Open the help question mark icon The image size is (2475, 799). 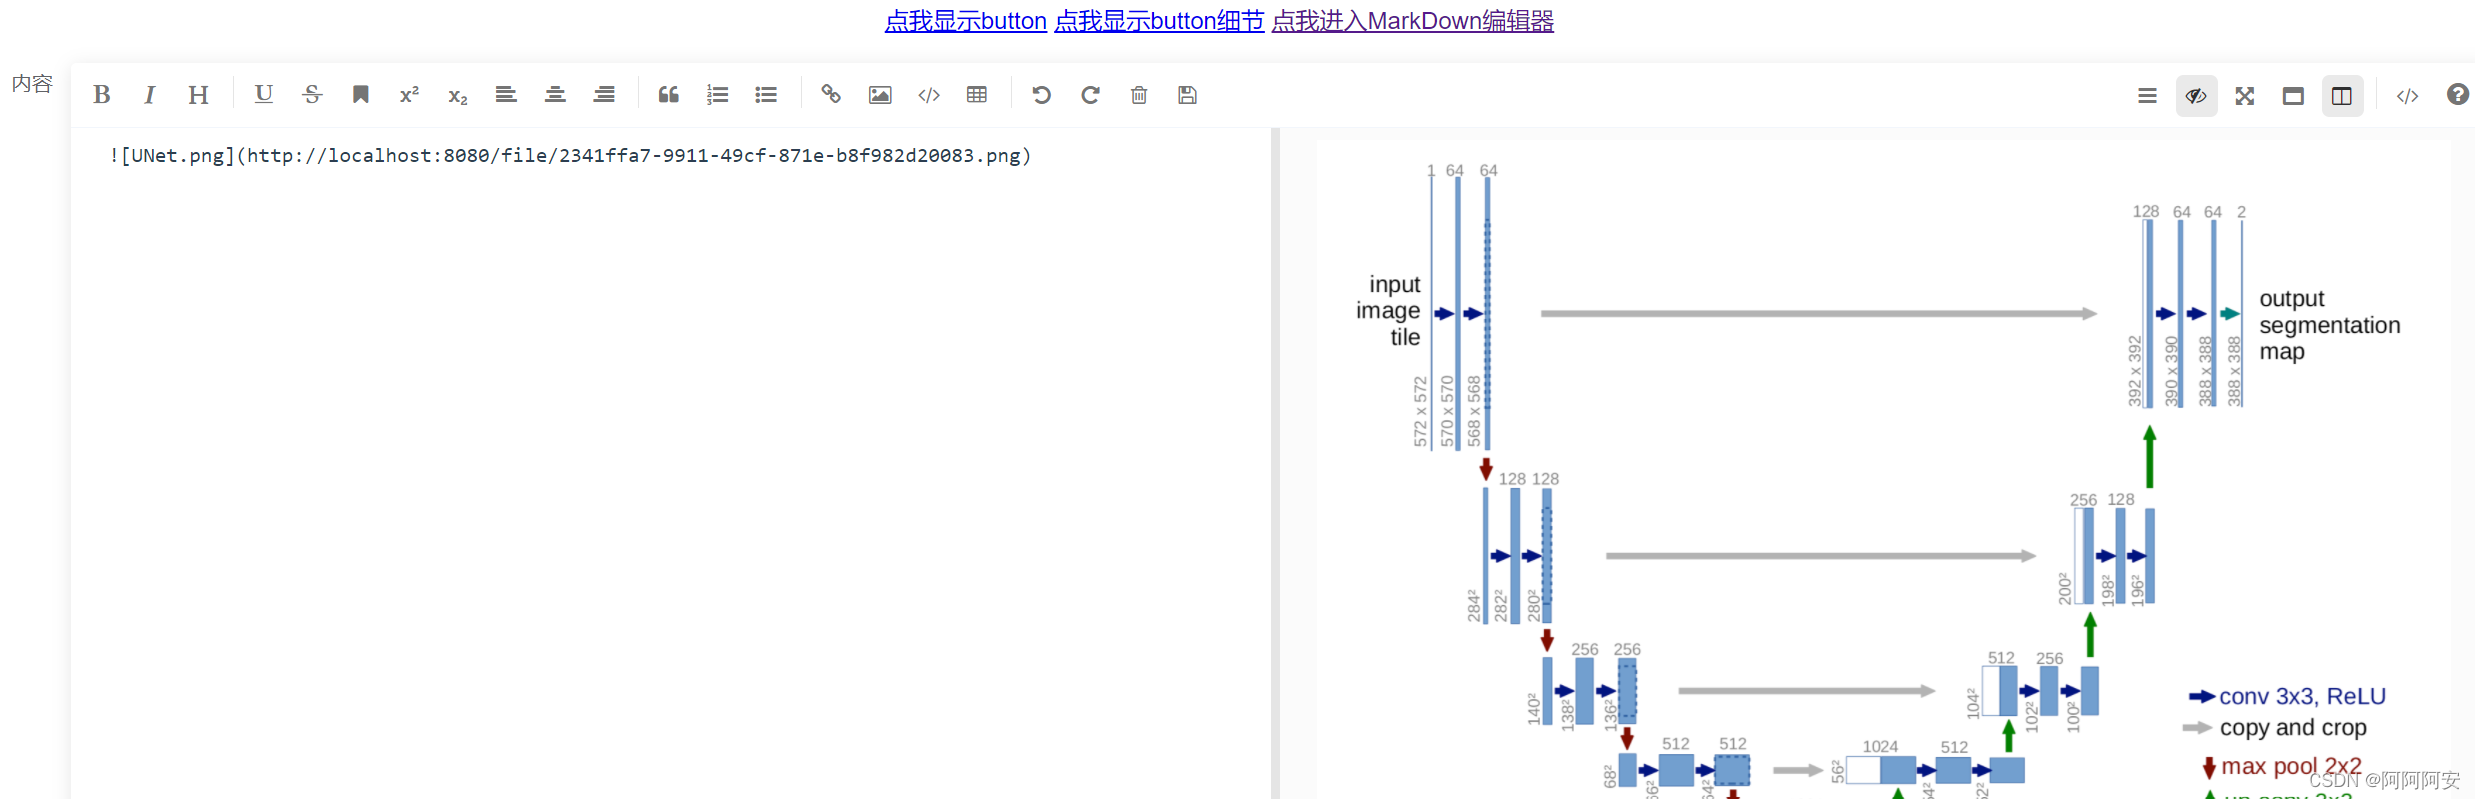[2457, 95]
